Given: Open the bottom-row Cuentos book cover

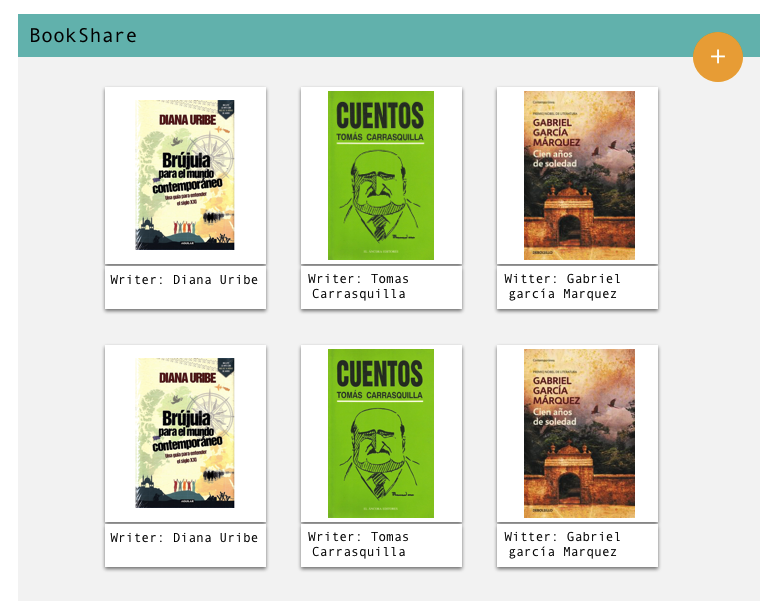Looking at the screenshot, I should coord(381,433).
